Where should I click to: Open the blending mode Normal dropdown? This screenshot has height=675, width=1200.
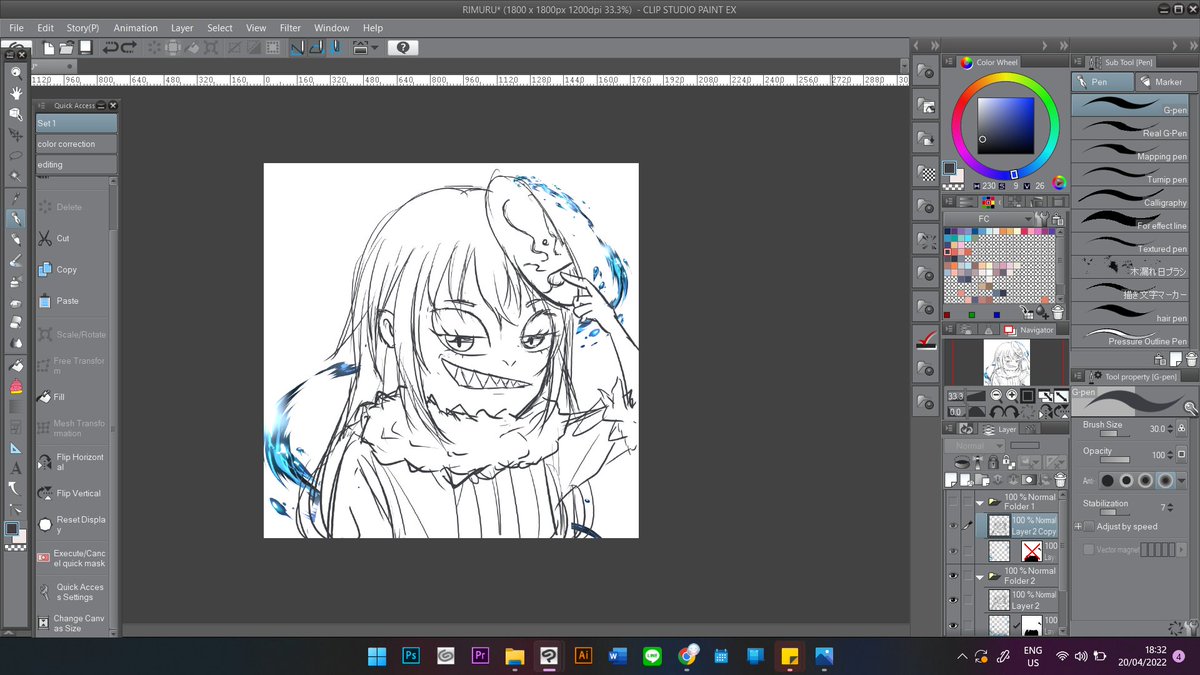click(975, 446)
